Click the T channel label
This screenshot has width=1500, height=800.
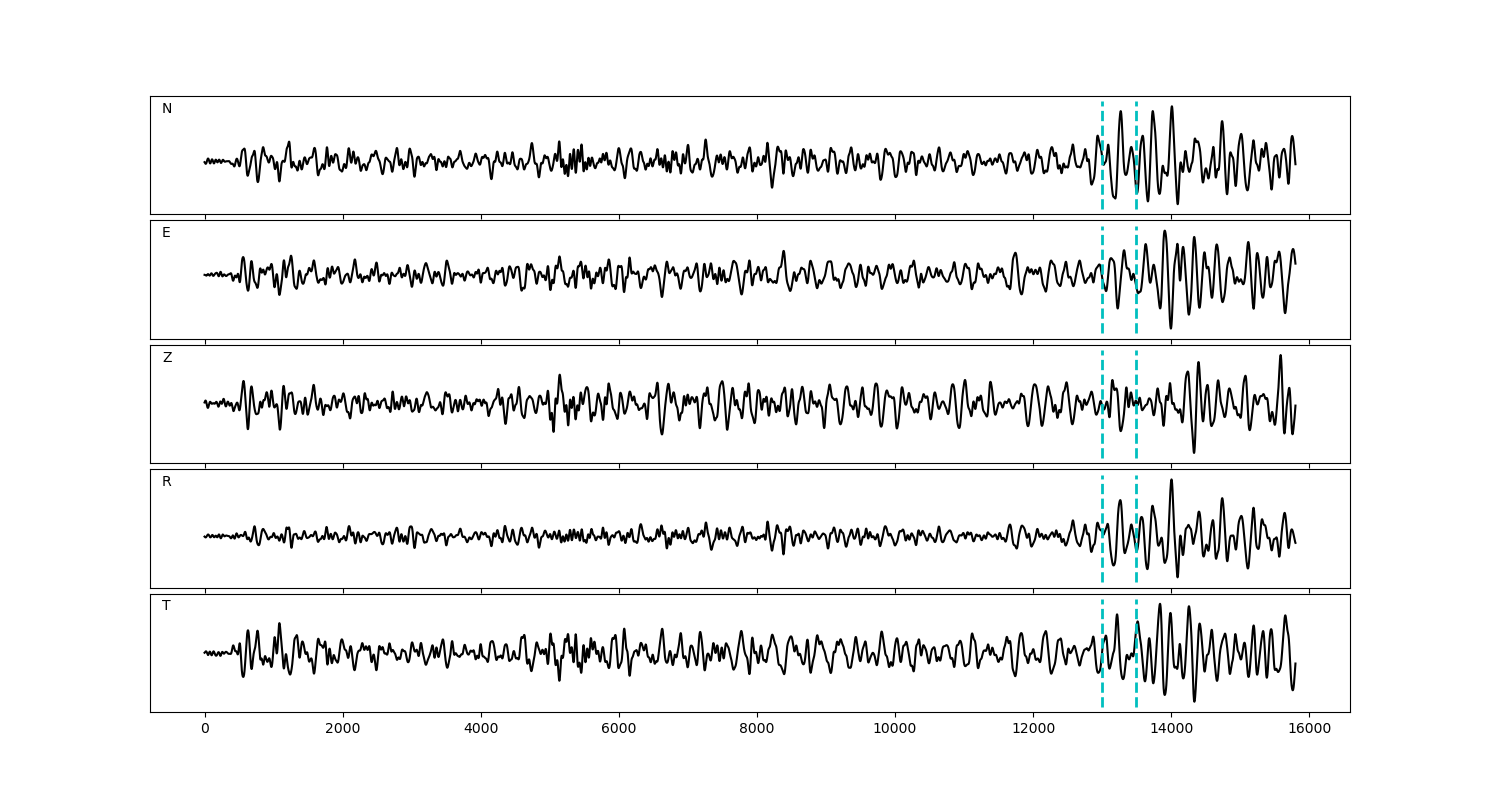pyautogui.click(x=166, y=606)
